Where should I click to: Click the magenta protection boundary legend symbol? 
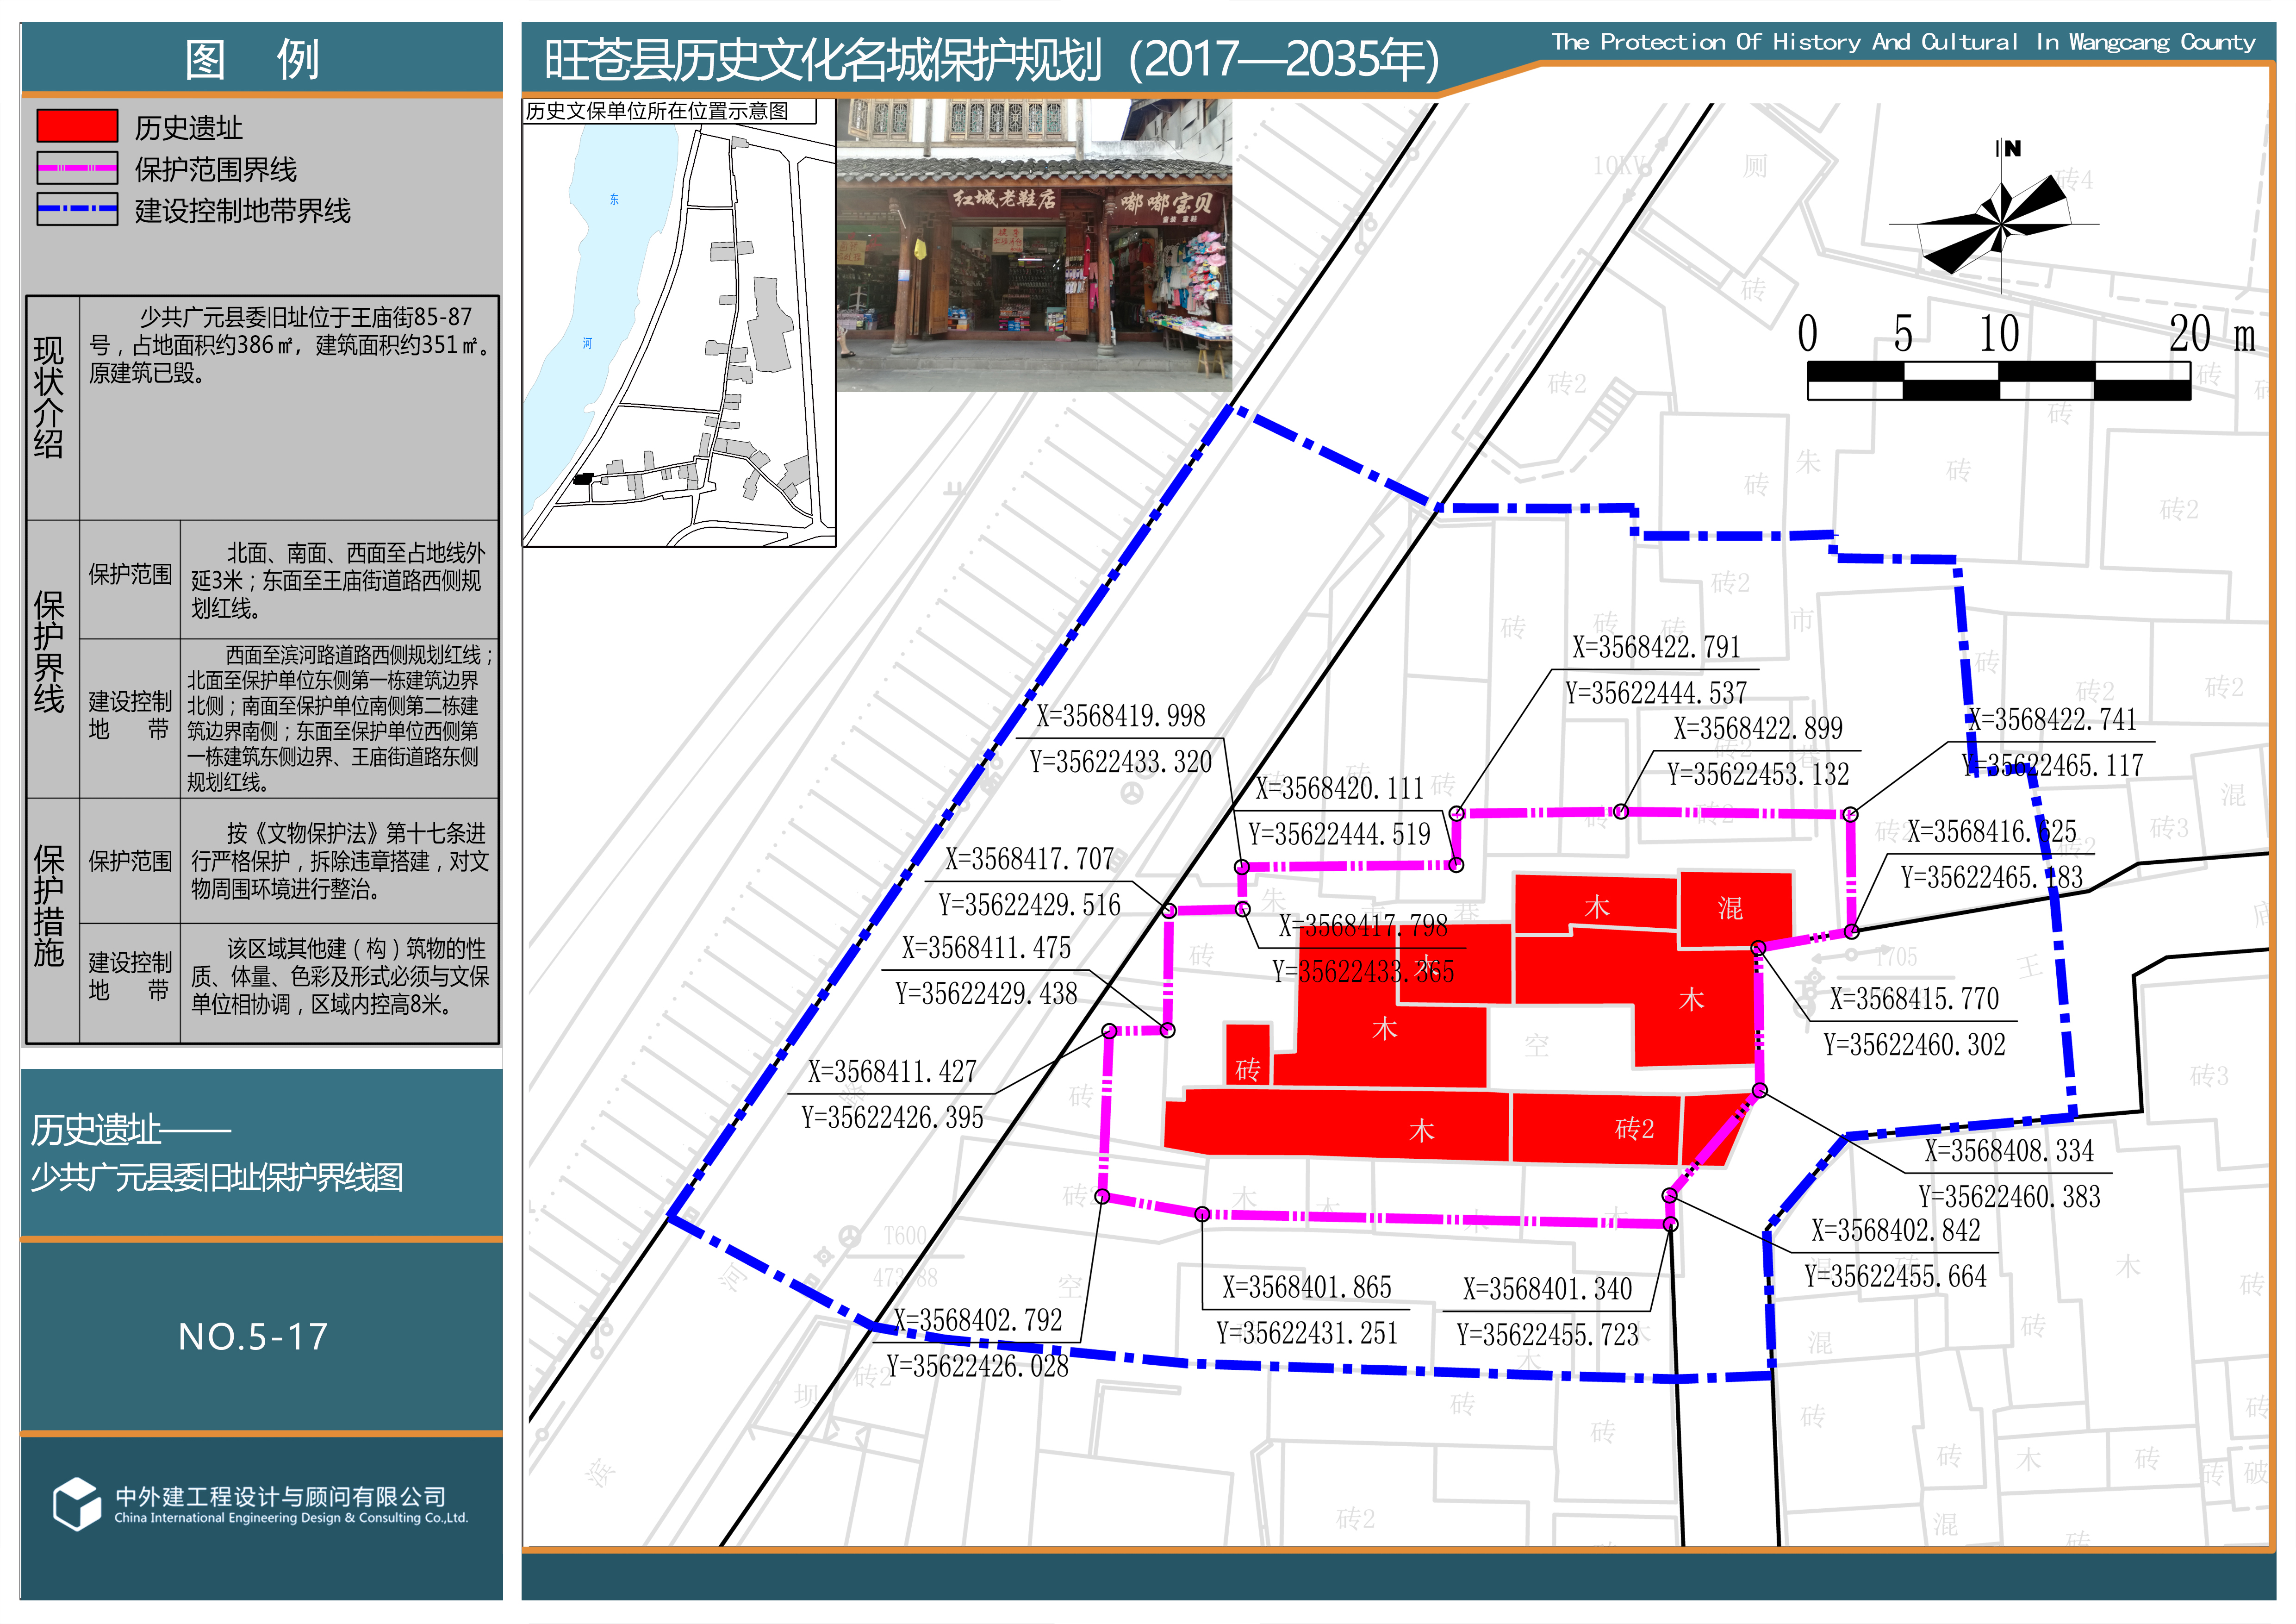pos(77,168)
